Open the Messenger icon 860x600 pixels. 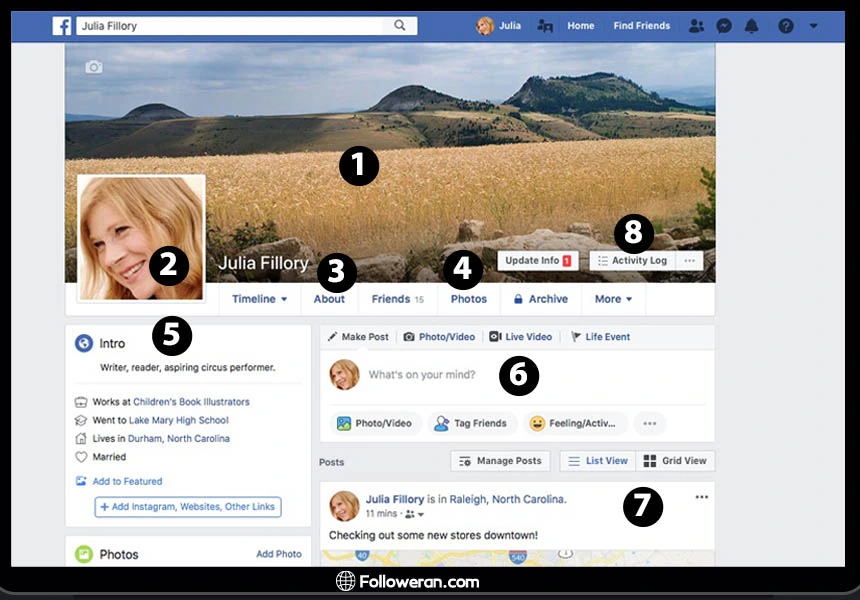[x=724, y=26]
